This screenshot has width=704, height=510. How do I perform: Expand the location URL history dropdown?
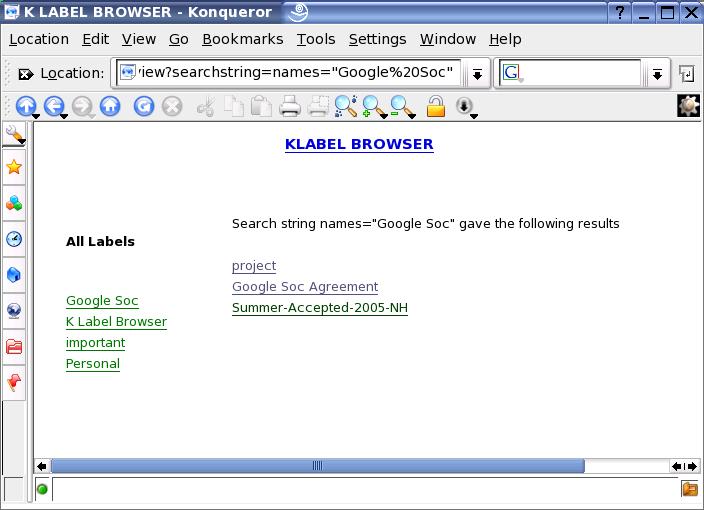pos(477,74)
